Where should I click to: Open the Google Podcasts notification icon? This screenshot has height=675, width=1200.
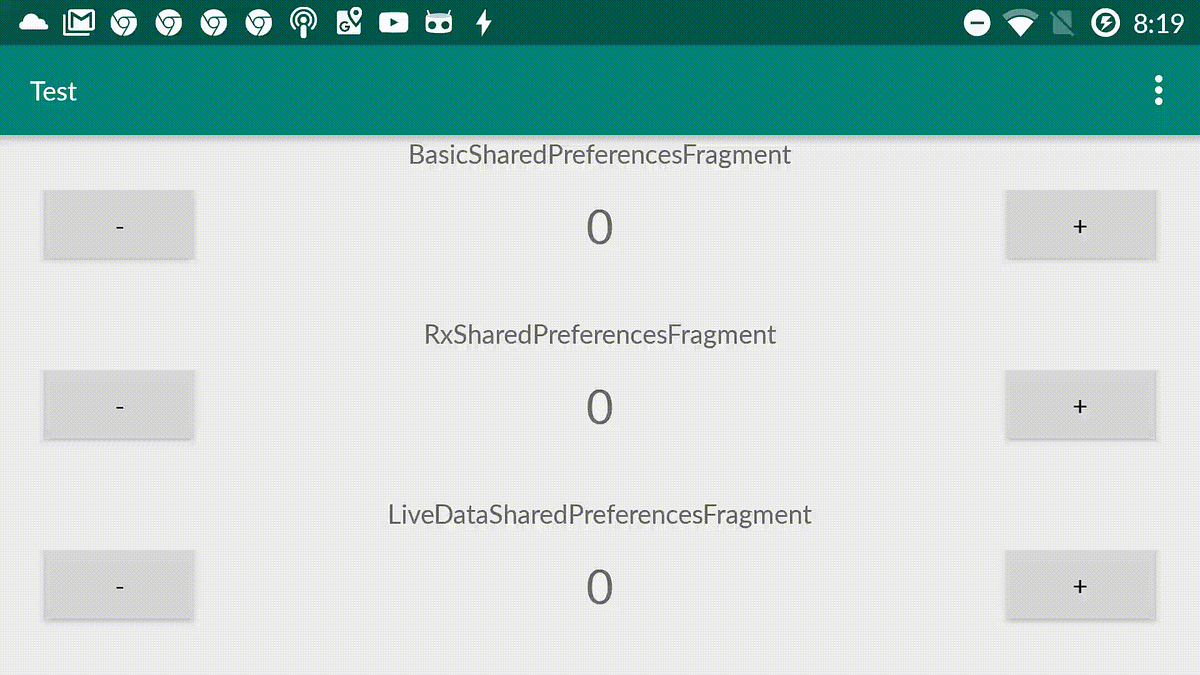click(x=303, y=21)
